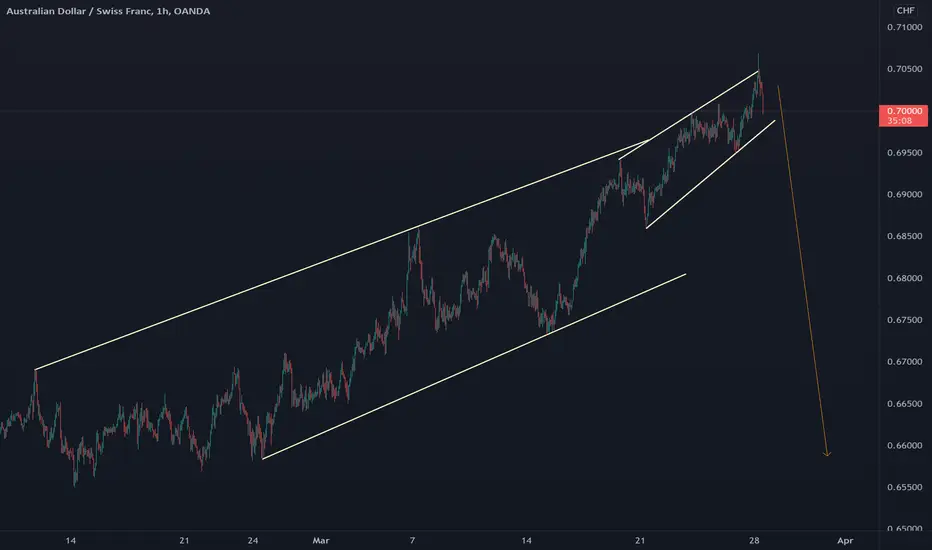Click the 0.67000 price axis label
This screenshot has height=550, width=932.
(x=904, y=362)
